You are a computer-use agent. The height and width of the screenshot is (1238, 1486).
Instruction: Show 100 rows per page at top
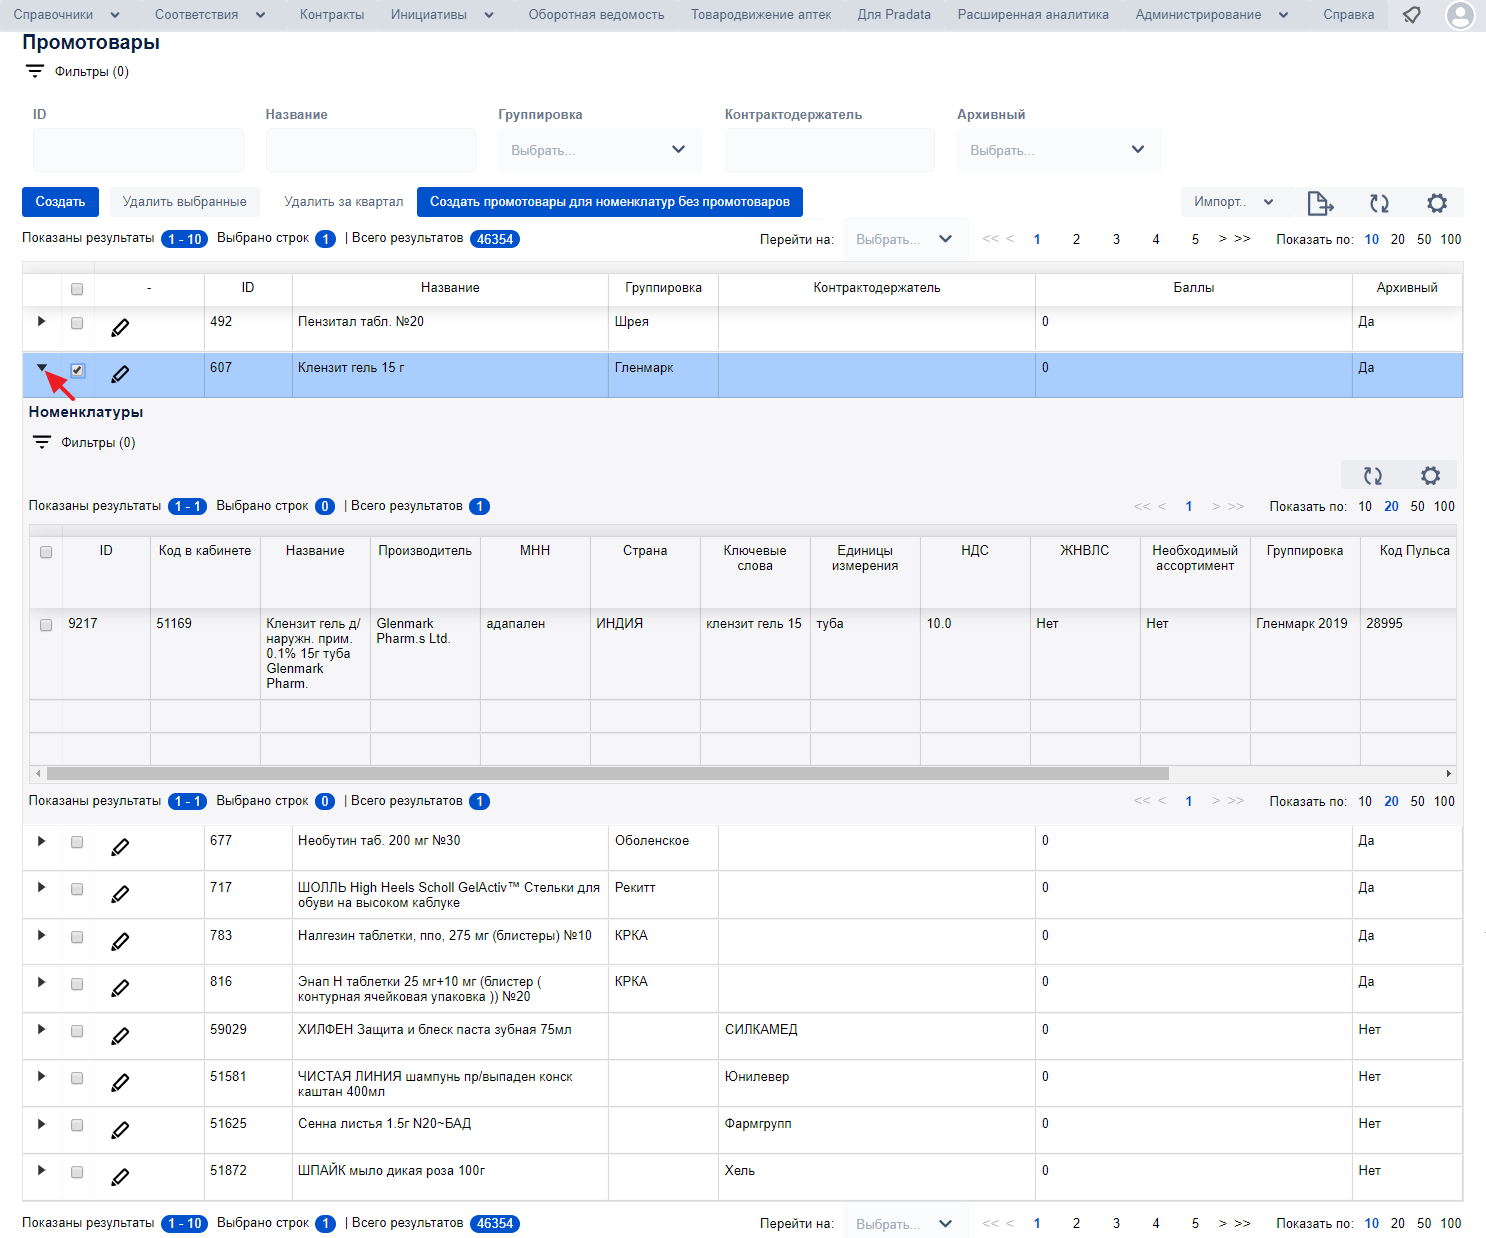(x=1451, y=239)
